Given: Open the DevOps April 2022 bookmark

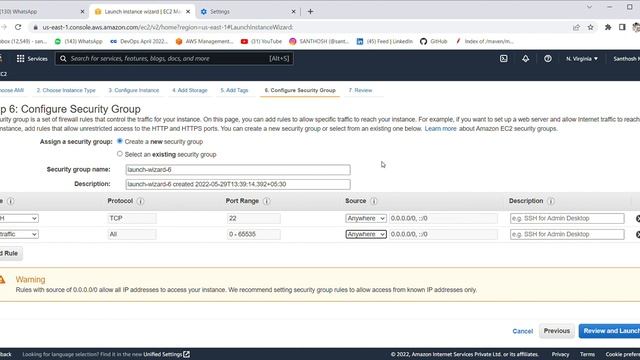Looking at the screenshot, I should pyautogui.click(x=139, y=41).
